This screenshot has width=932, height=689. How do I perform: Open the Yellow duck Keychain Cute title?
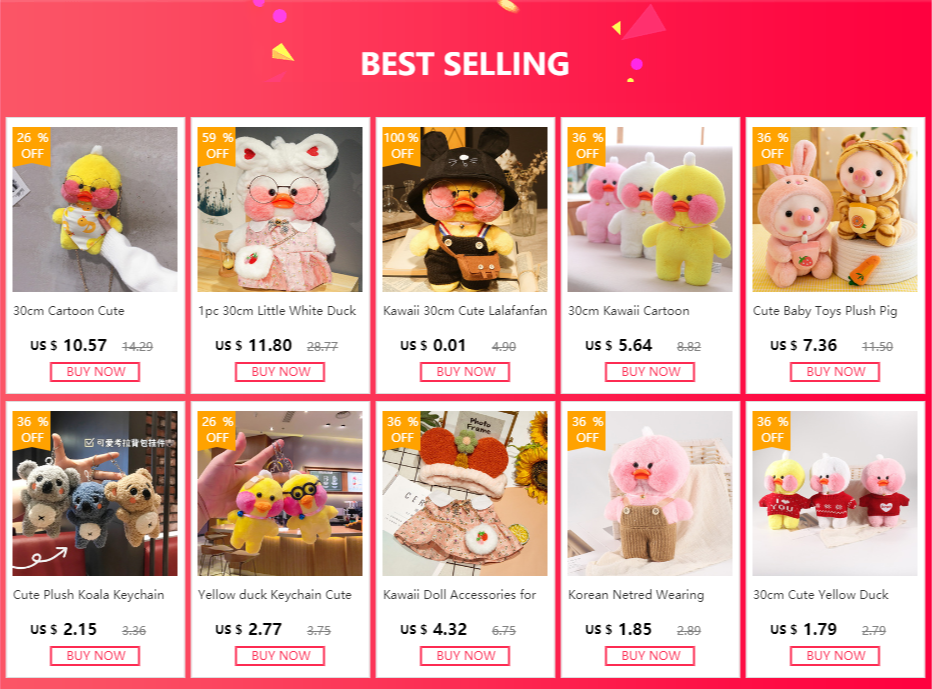point(275,595)
